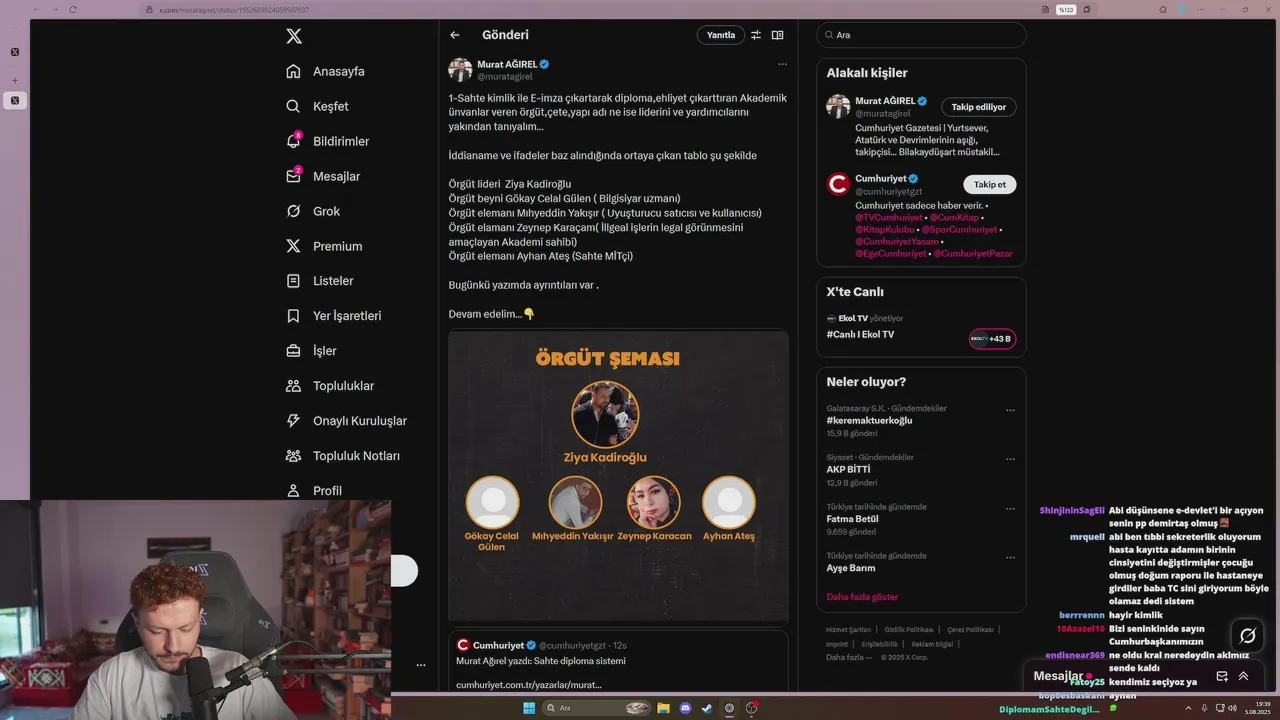The height and width of the screenshot is (720, 1280).
Task: Open Bildirimler bell icon
Action: click(293, 141)
